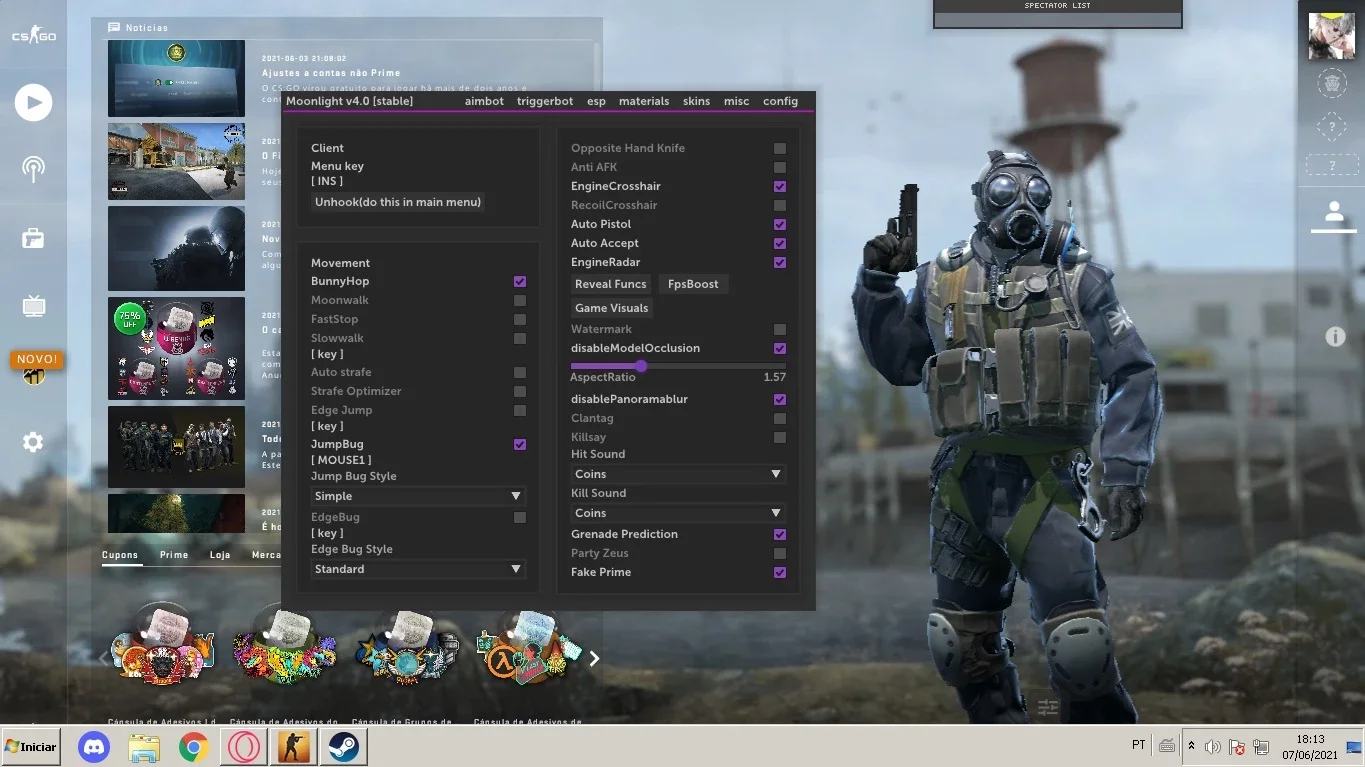Switch to CS:GO taskbar icon

tap(294, 747)
